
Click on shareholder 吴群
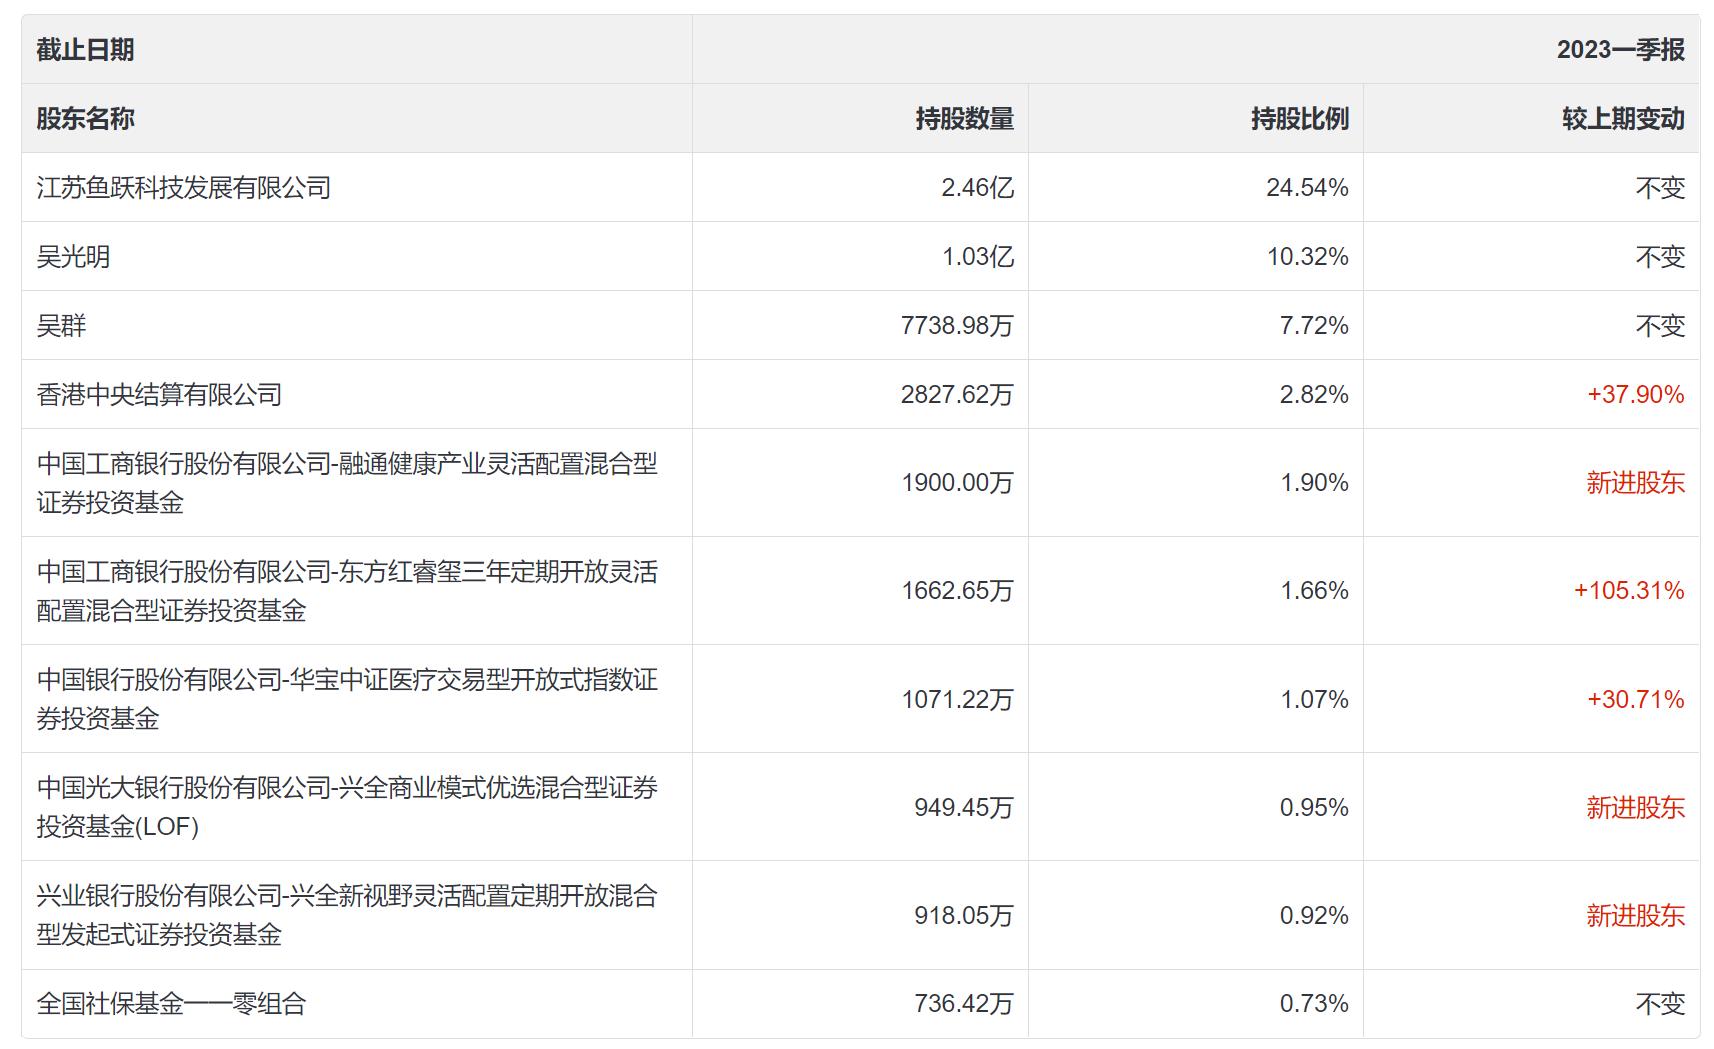pyautogui.click(x=61, y=326)
